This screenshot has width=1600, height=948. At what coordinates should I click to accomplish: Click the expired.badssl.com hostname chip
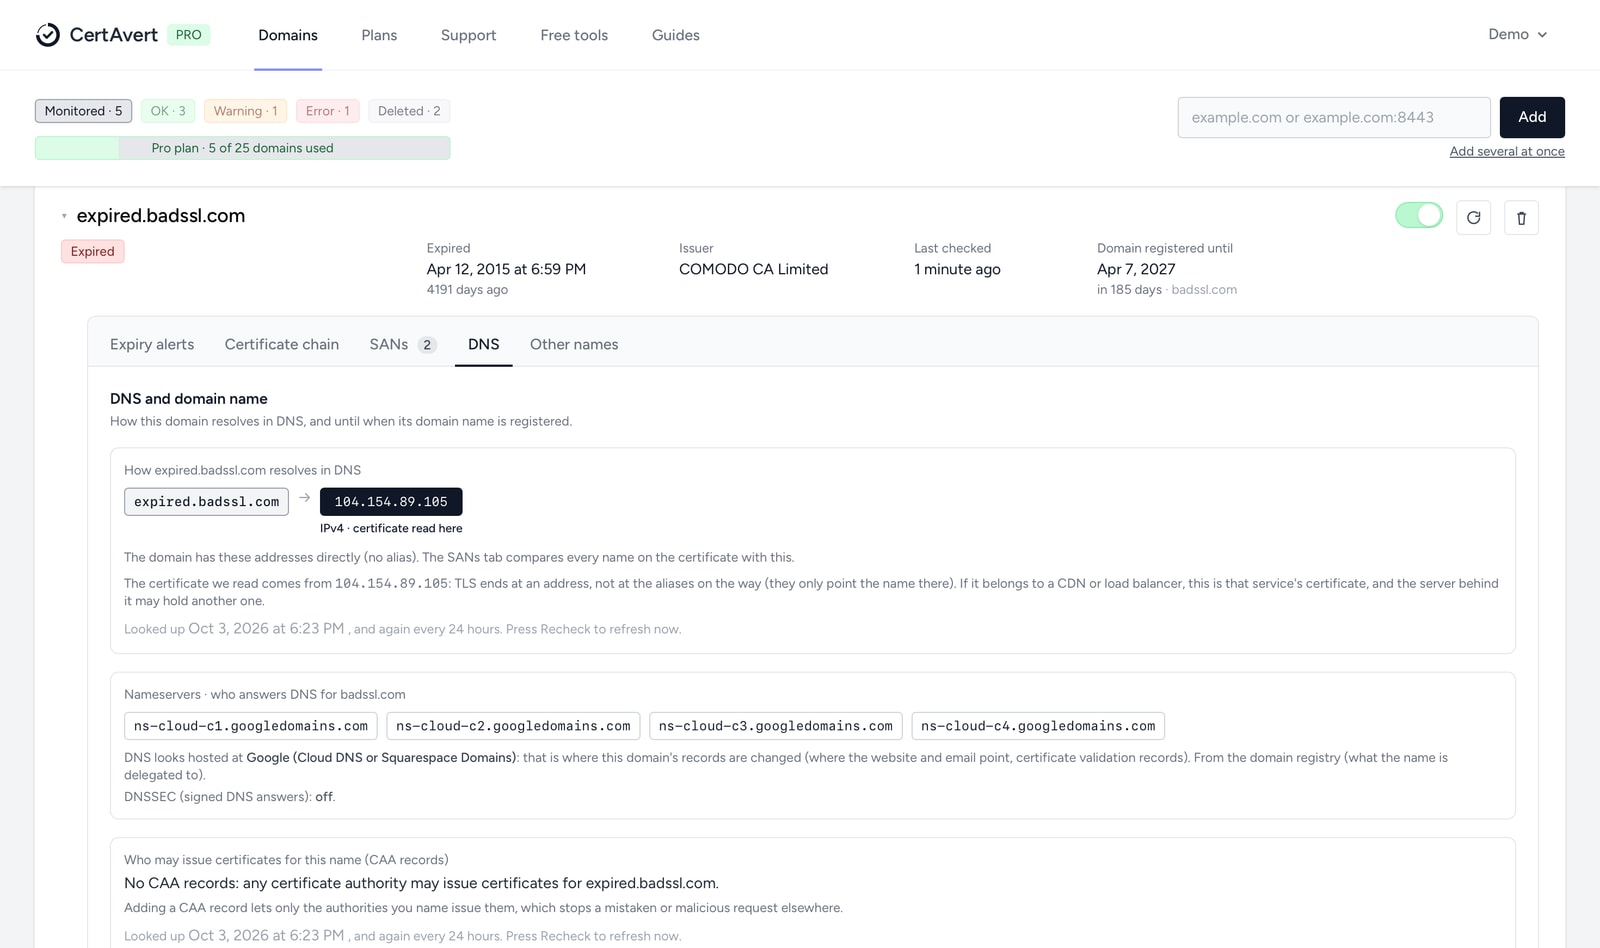[206, 502]
